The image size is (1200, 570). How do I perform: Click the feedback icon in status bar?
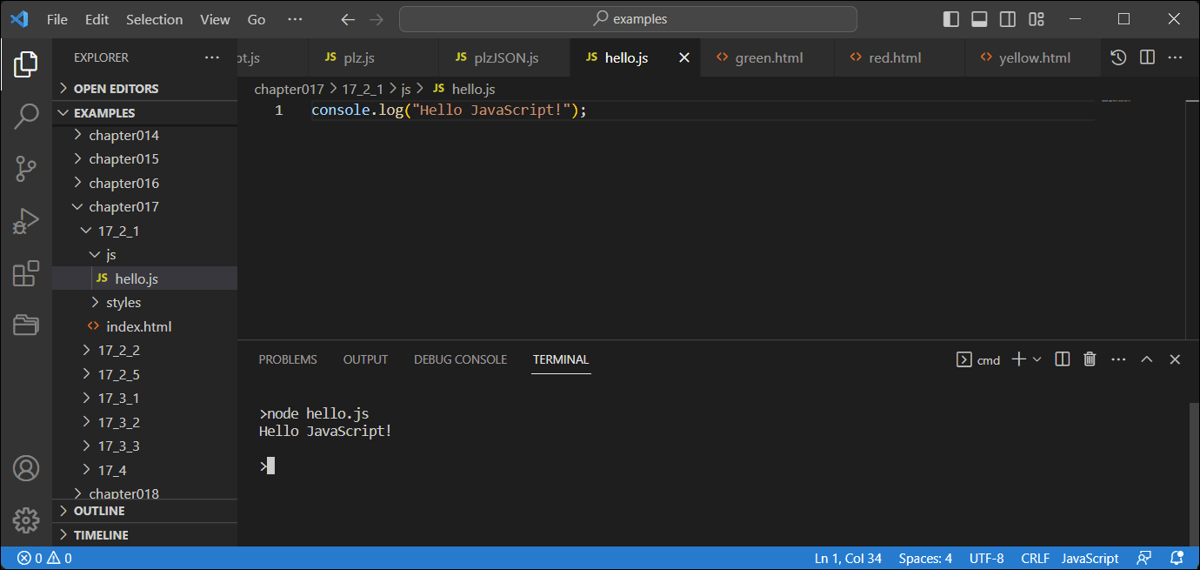tap(1144, 558)
